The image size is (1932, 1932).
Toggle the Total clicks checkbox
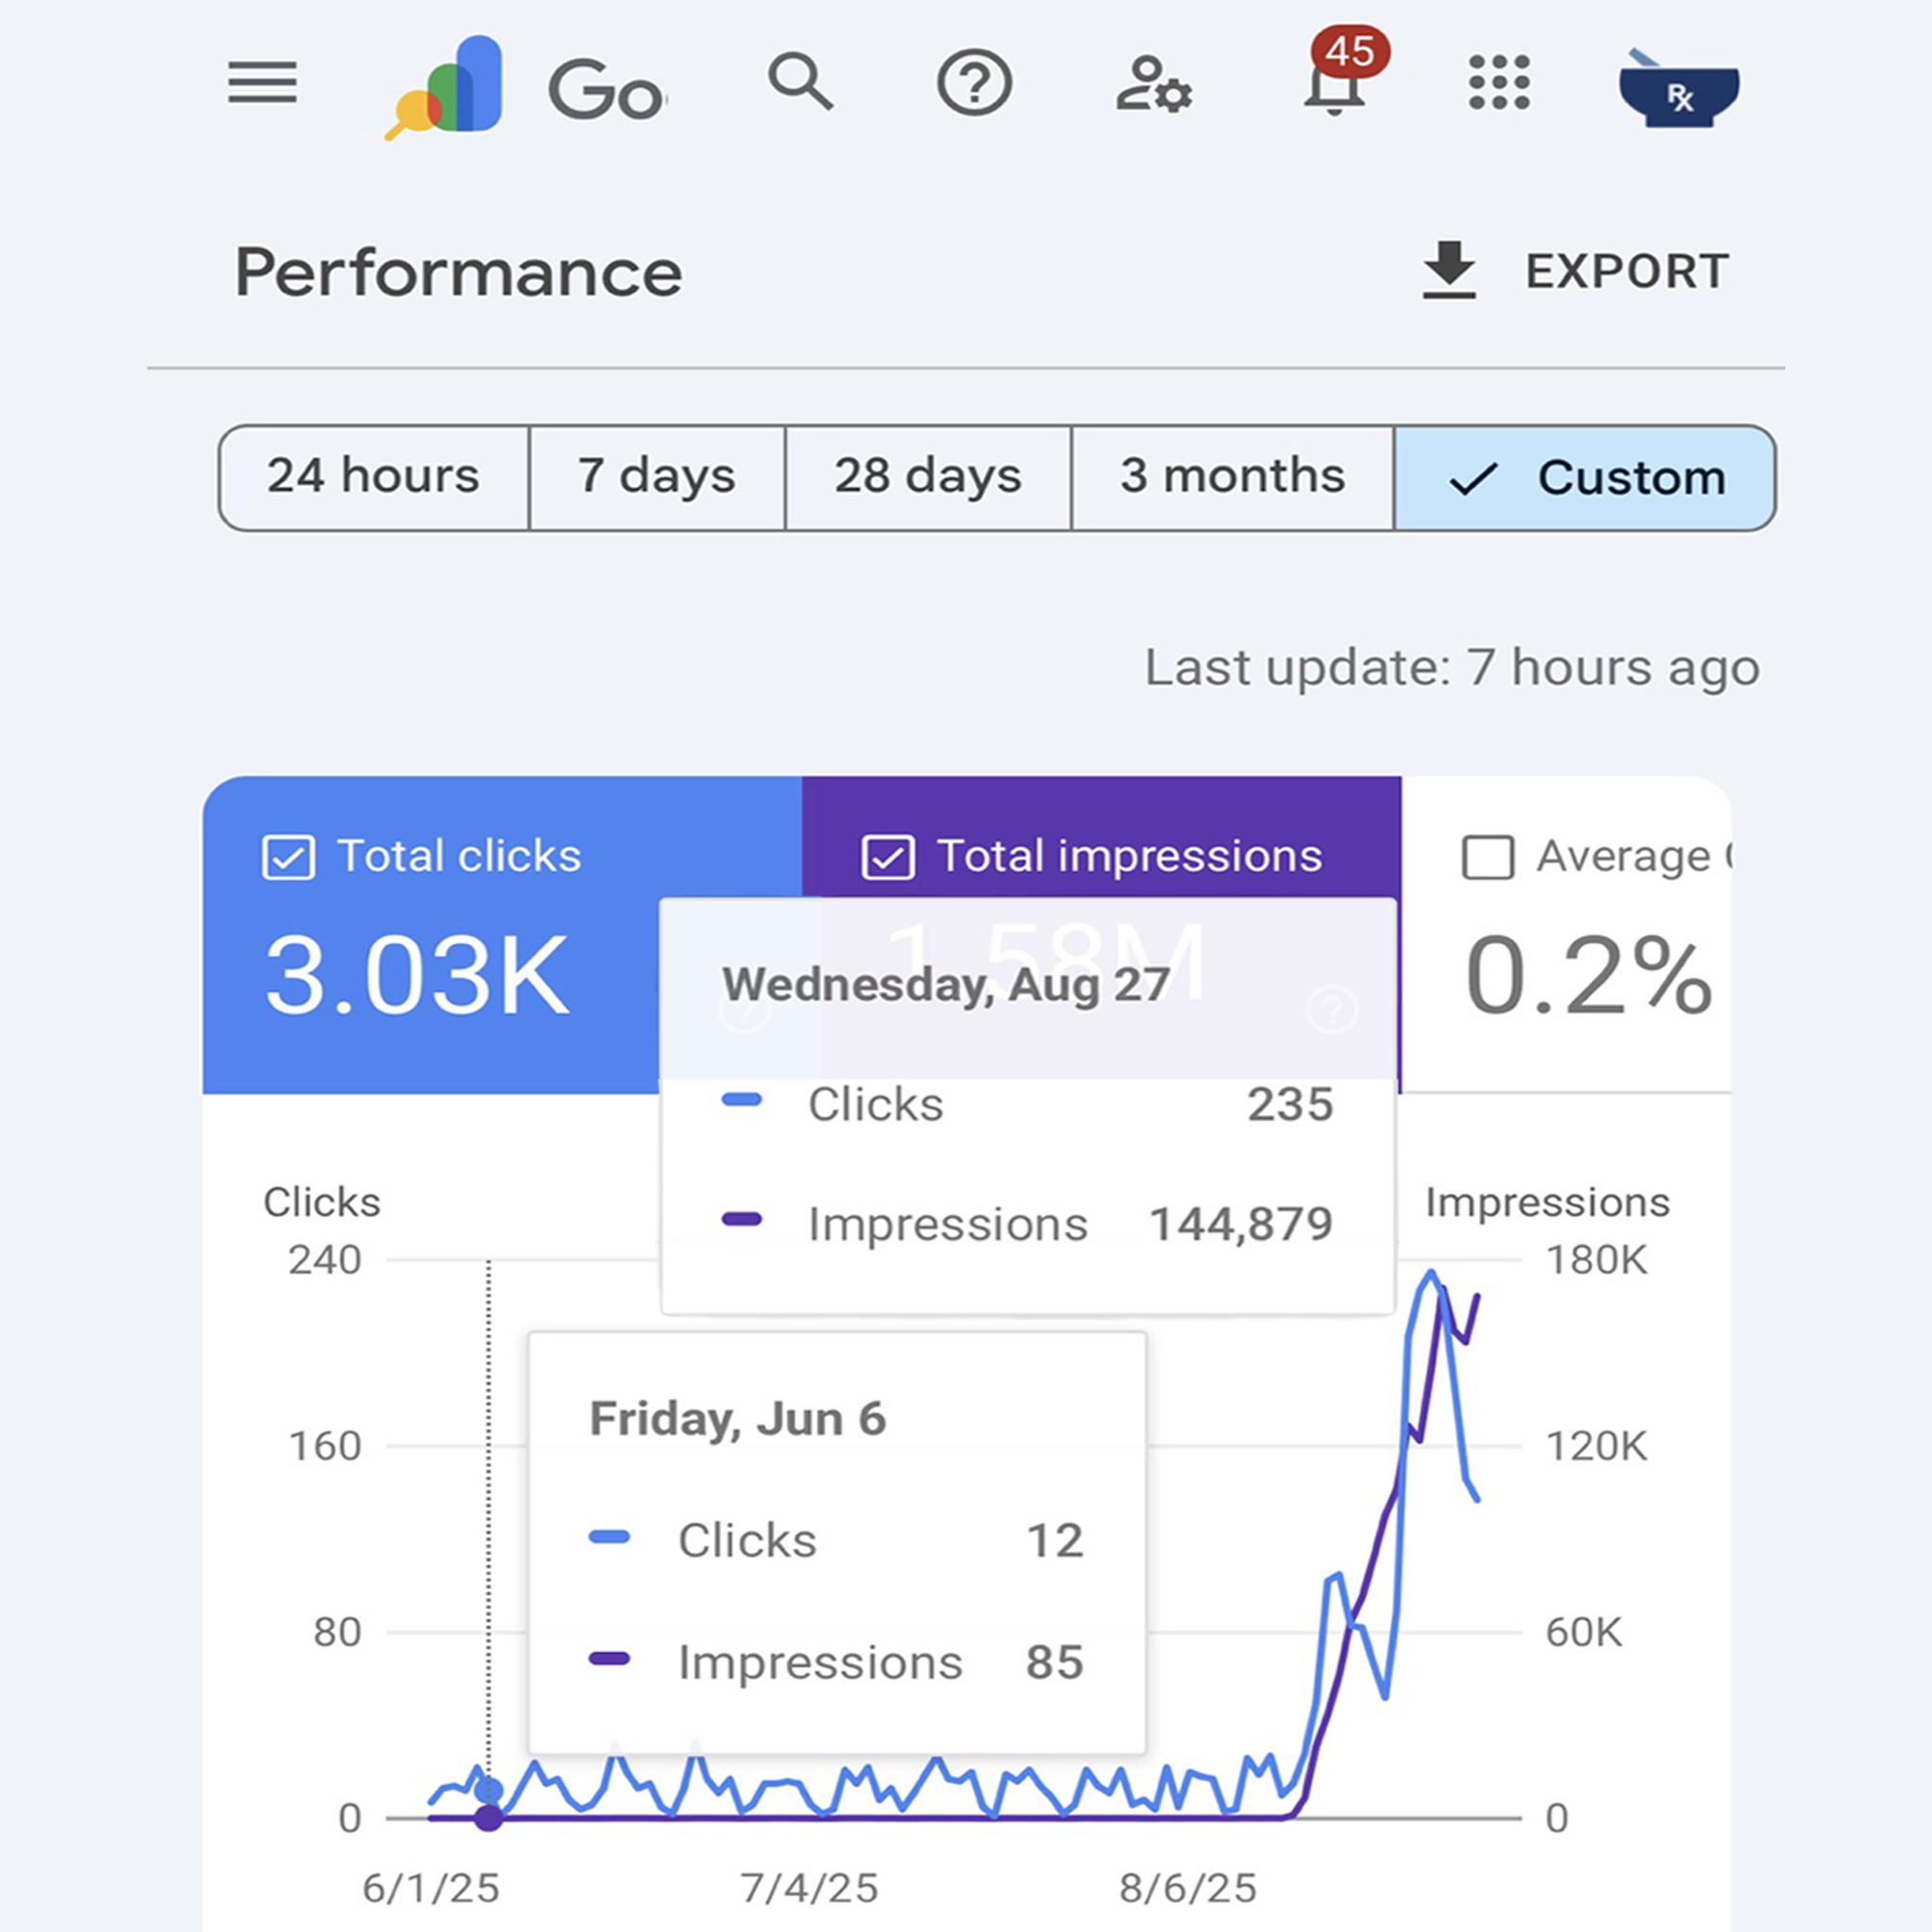tap(288, 857)
